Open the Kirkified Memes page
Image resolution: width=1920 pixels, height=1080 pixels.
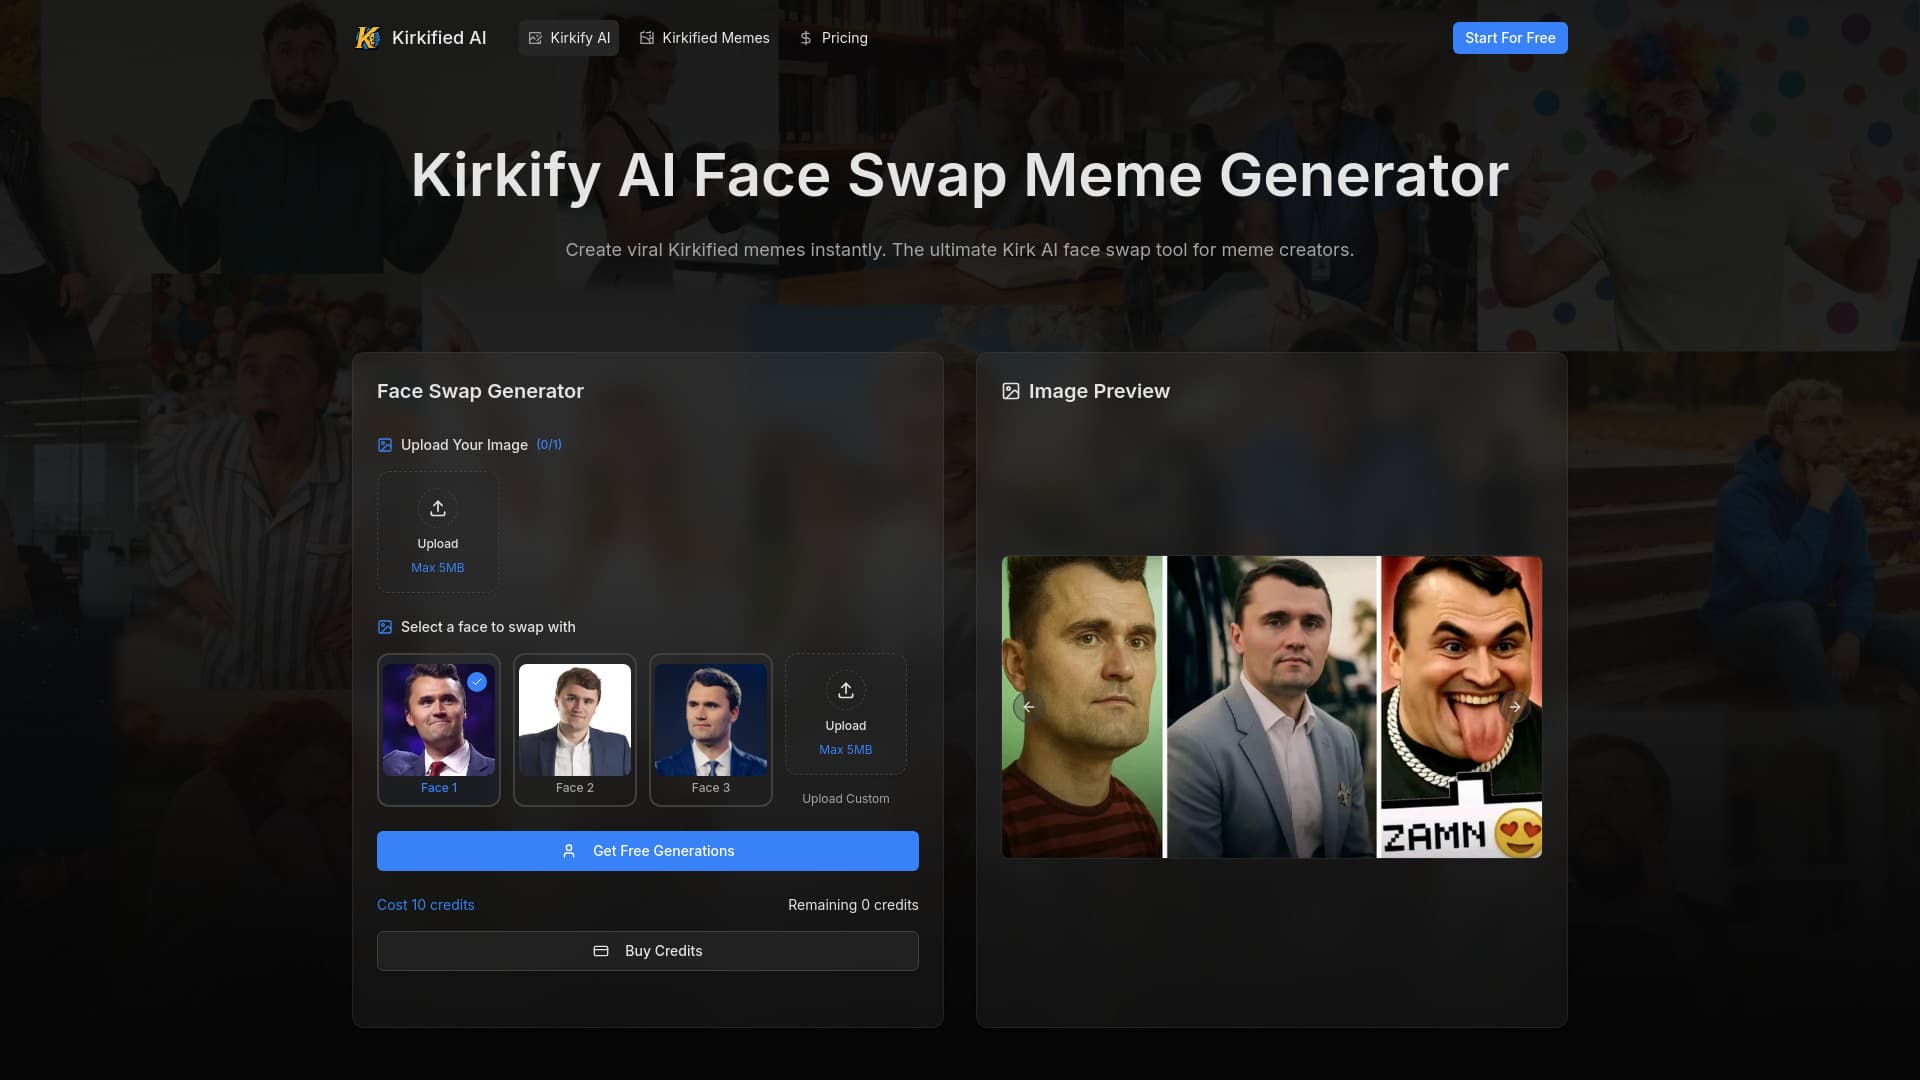[x=704, y=37]
